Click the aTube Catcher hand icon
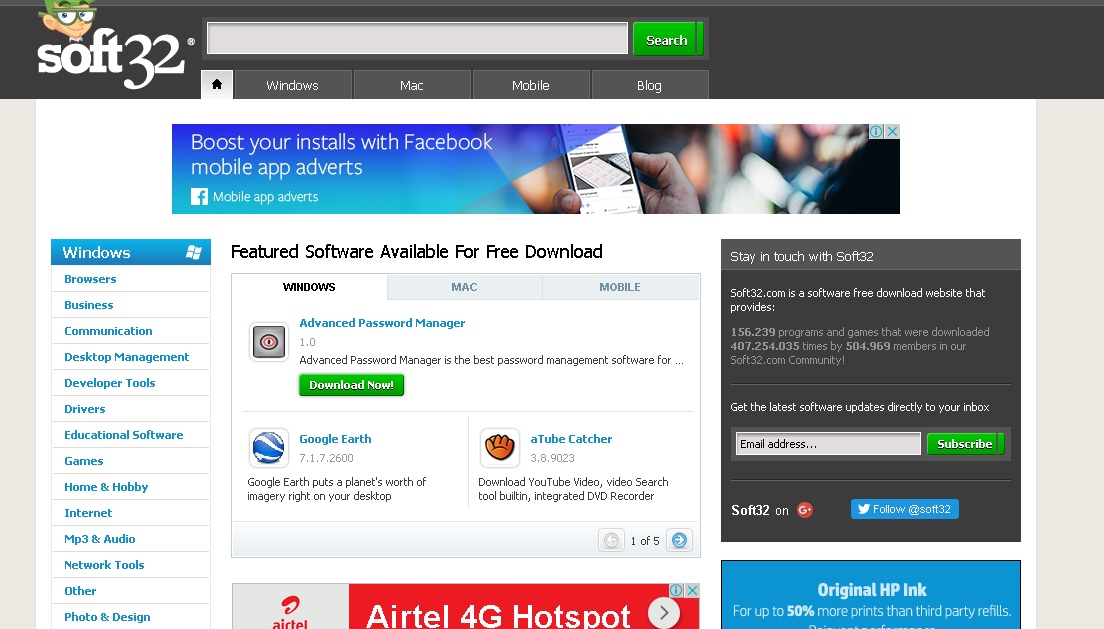1104x629 pixels. pos(498,448)
